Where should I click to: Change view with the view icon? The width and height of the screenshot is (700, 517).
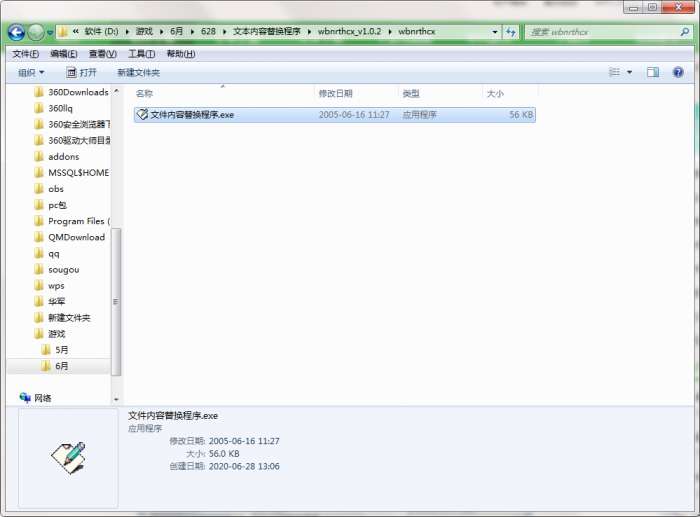point(614,72)
